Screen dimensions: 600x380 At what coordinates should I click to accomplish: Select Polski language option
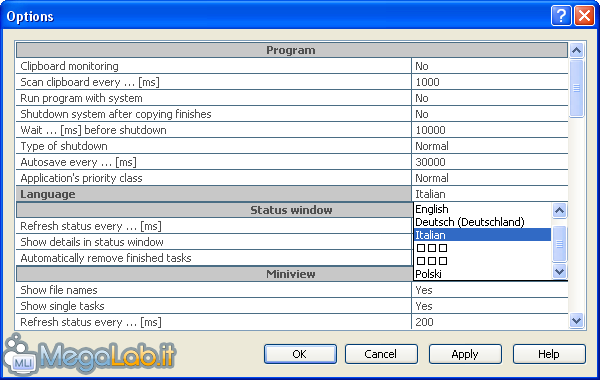[x=483, y=274]
